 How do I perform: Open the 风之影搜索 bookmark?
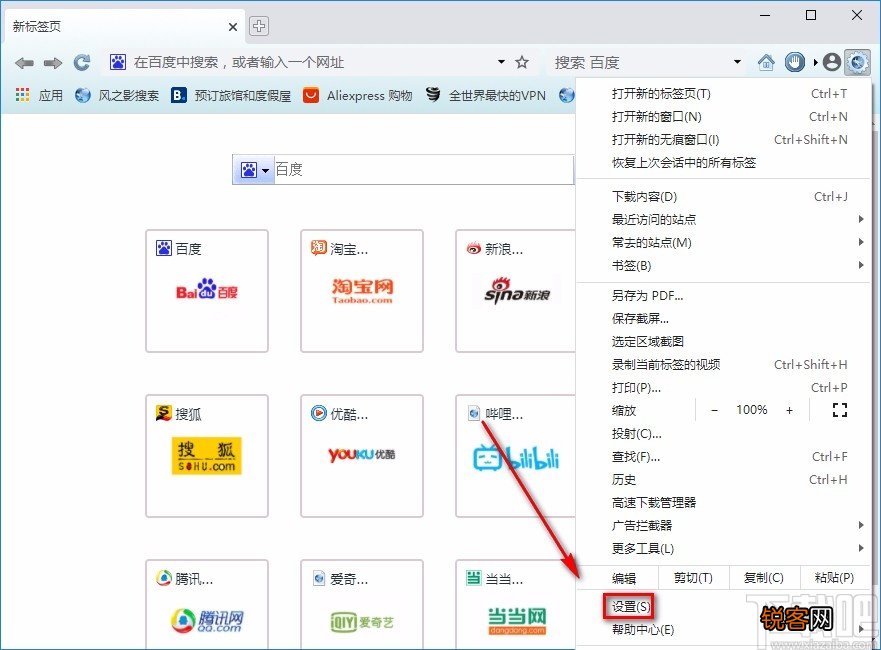(117, 96)
